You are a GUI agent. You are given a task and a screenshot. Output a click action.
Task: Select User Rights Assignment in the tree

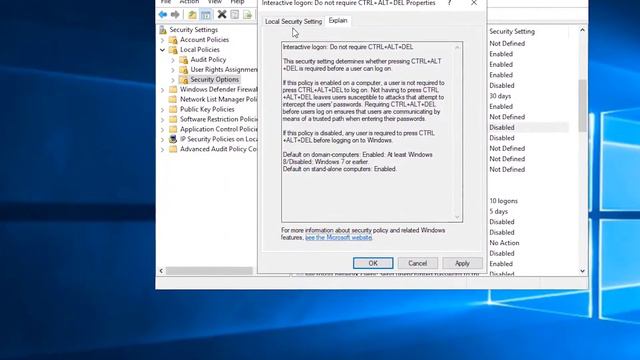pos(224,69)
